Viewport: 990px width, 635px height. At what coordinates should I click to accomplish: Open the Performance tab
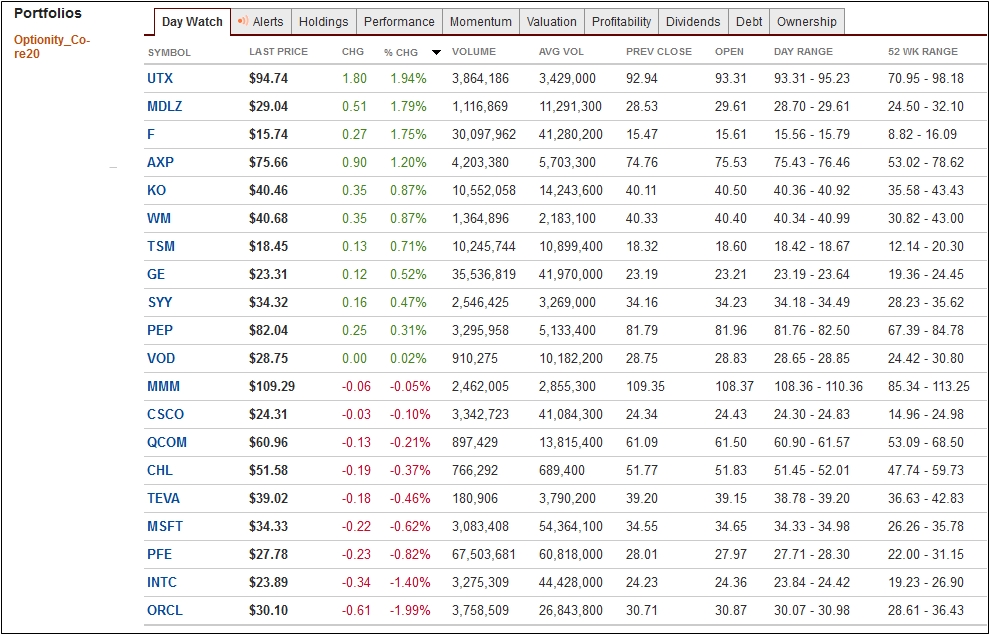point(399,21)
